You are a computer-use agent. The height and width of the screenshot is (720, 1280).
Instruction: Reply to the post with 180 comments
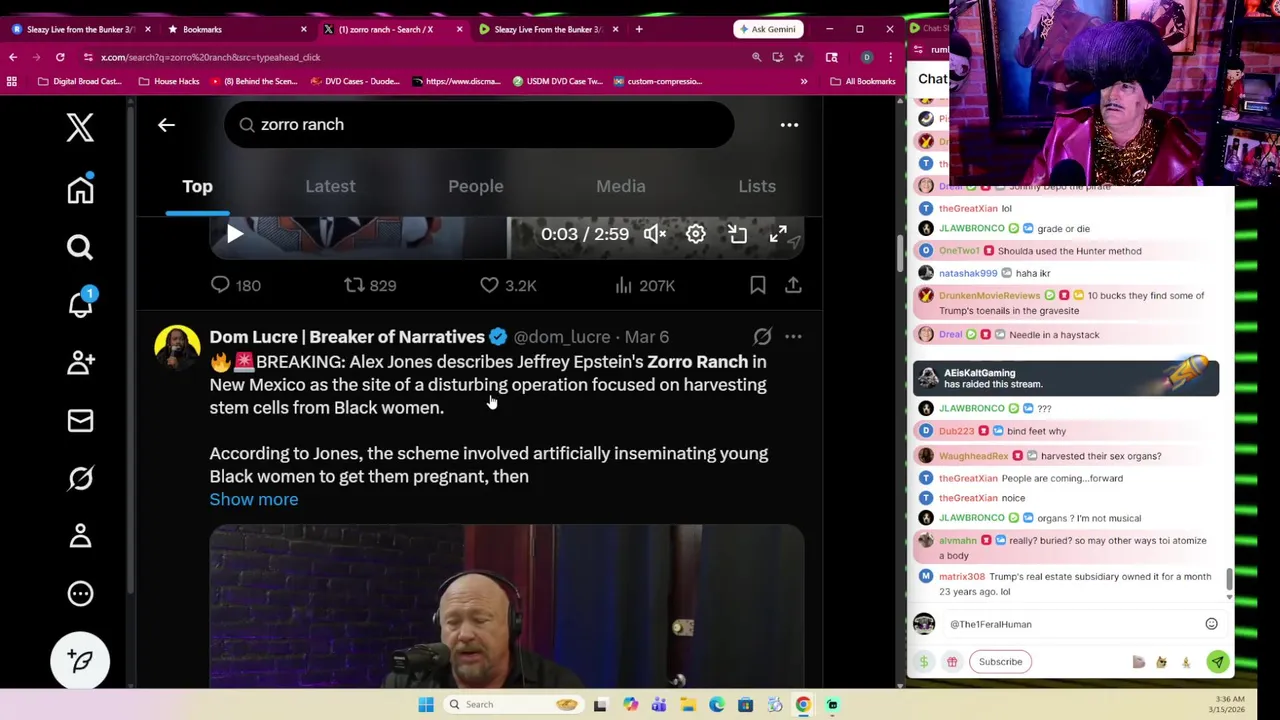[236, 285]
